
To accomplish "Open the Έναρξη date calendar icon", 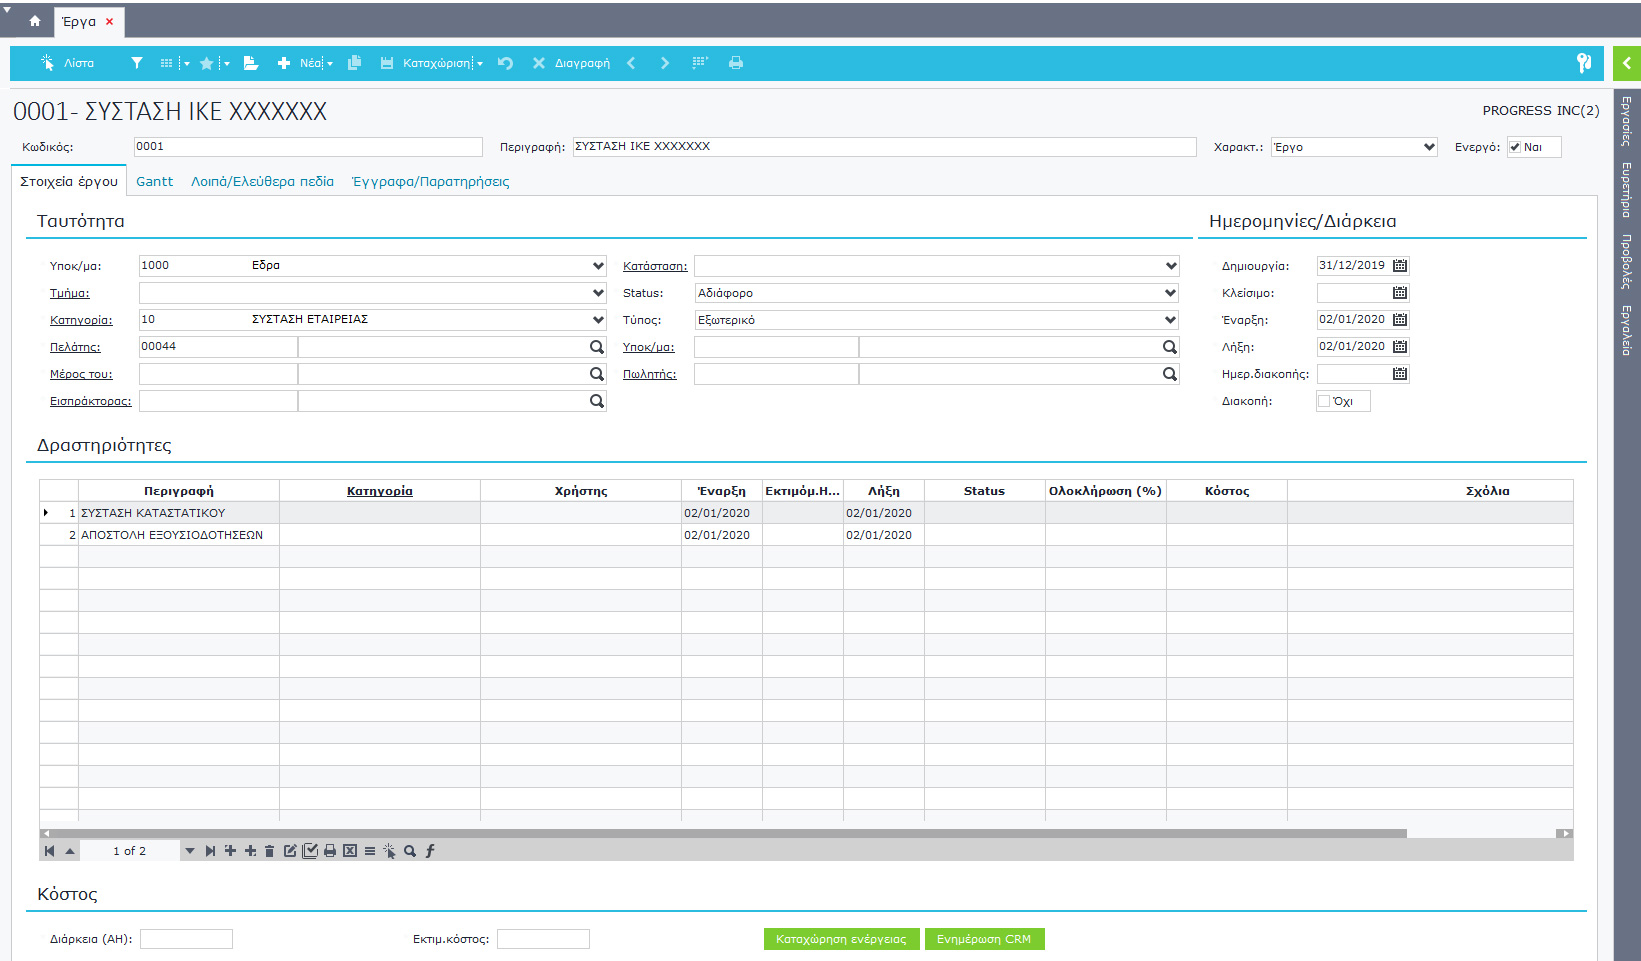I will pyautogui.click(x=1400, y=320).
